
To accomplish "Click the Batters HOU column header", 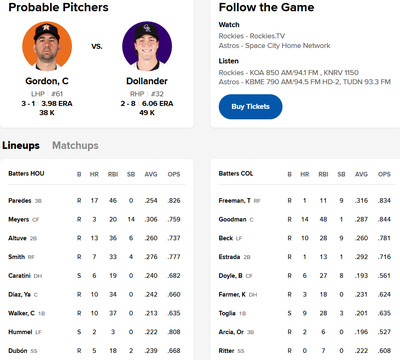I will pos(26,174).
